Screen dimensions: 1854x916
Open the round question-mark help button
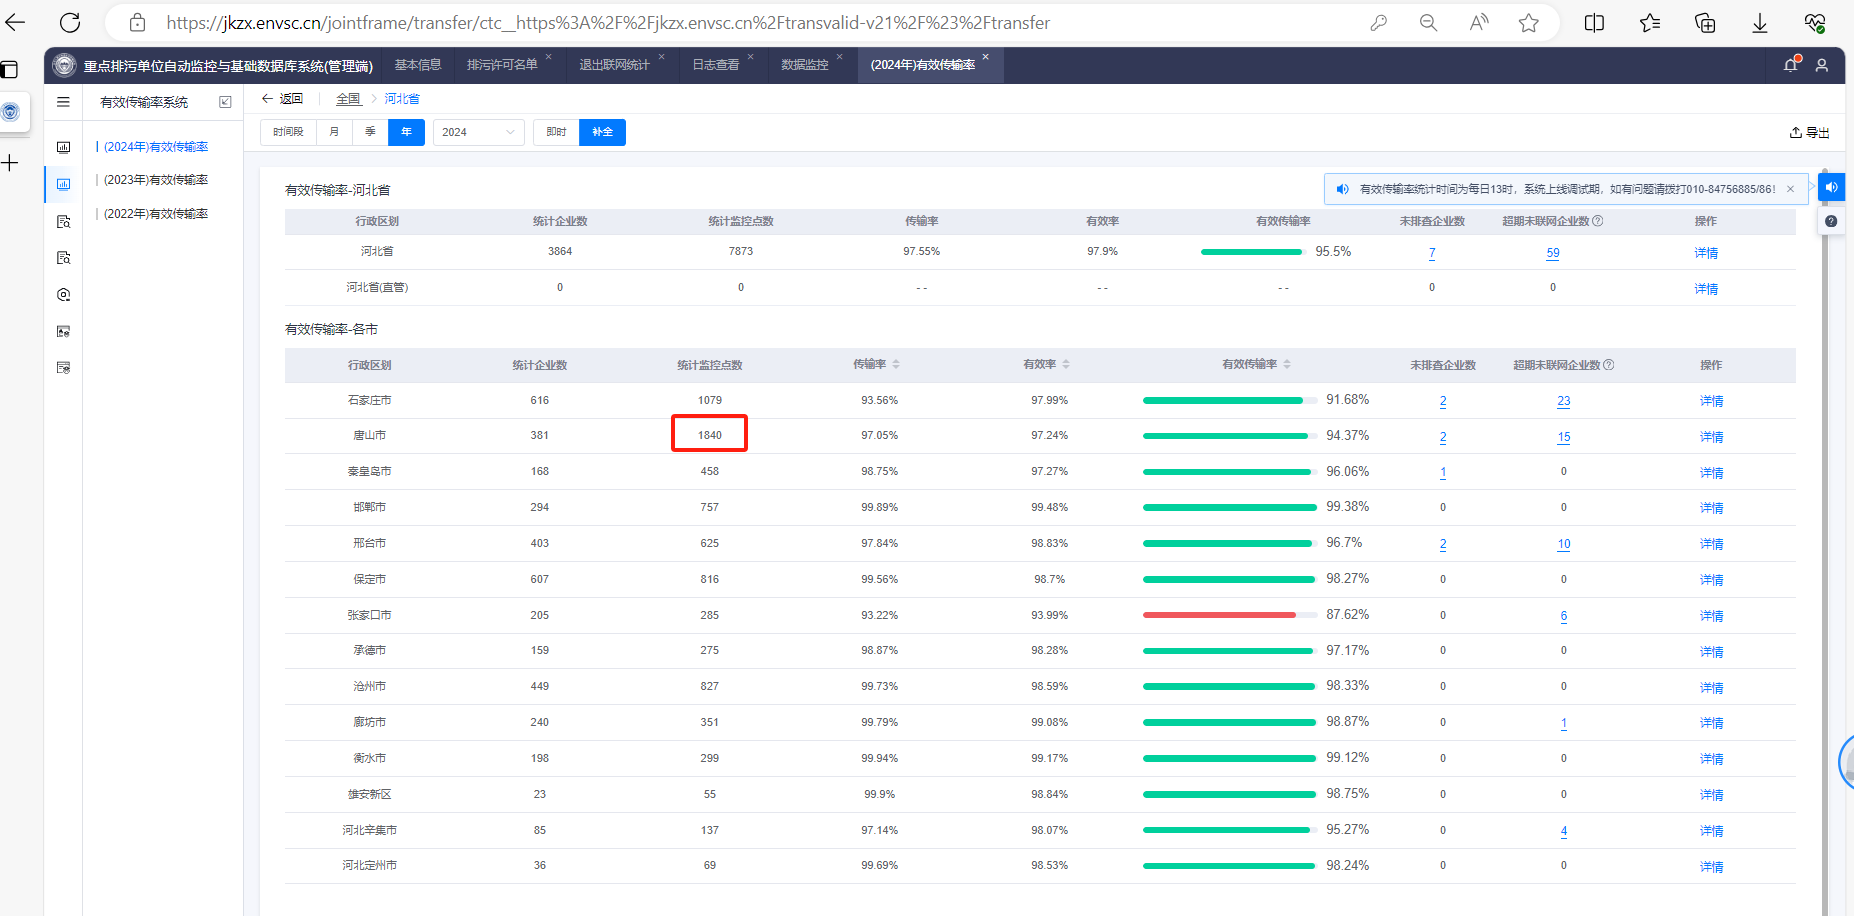tap(1831, 221)
